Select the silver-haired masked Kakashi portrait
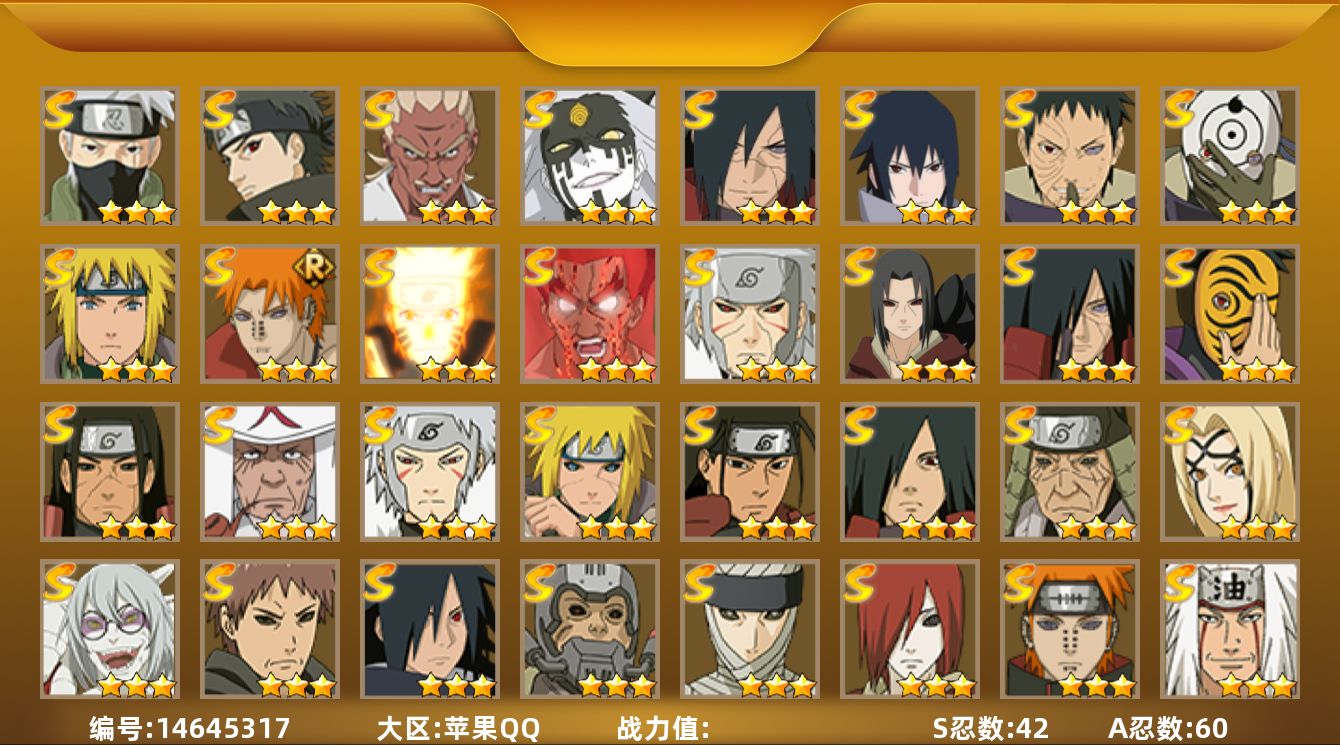The width and height of the screenshot is (1340, 745). [x=109, y=156]
